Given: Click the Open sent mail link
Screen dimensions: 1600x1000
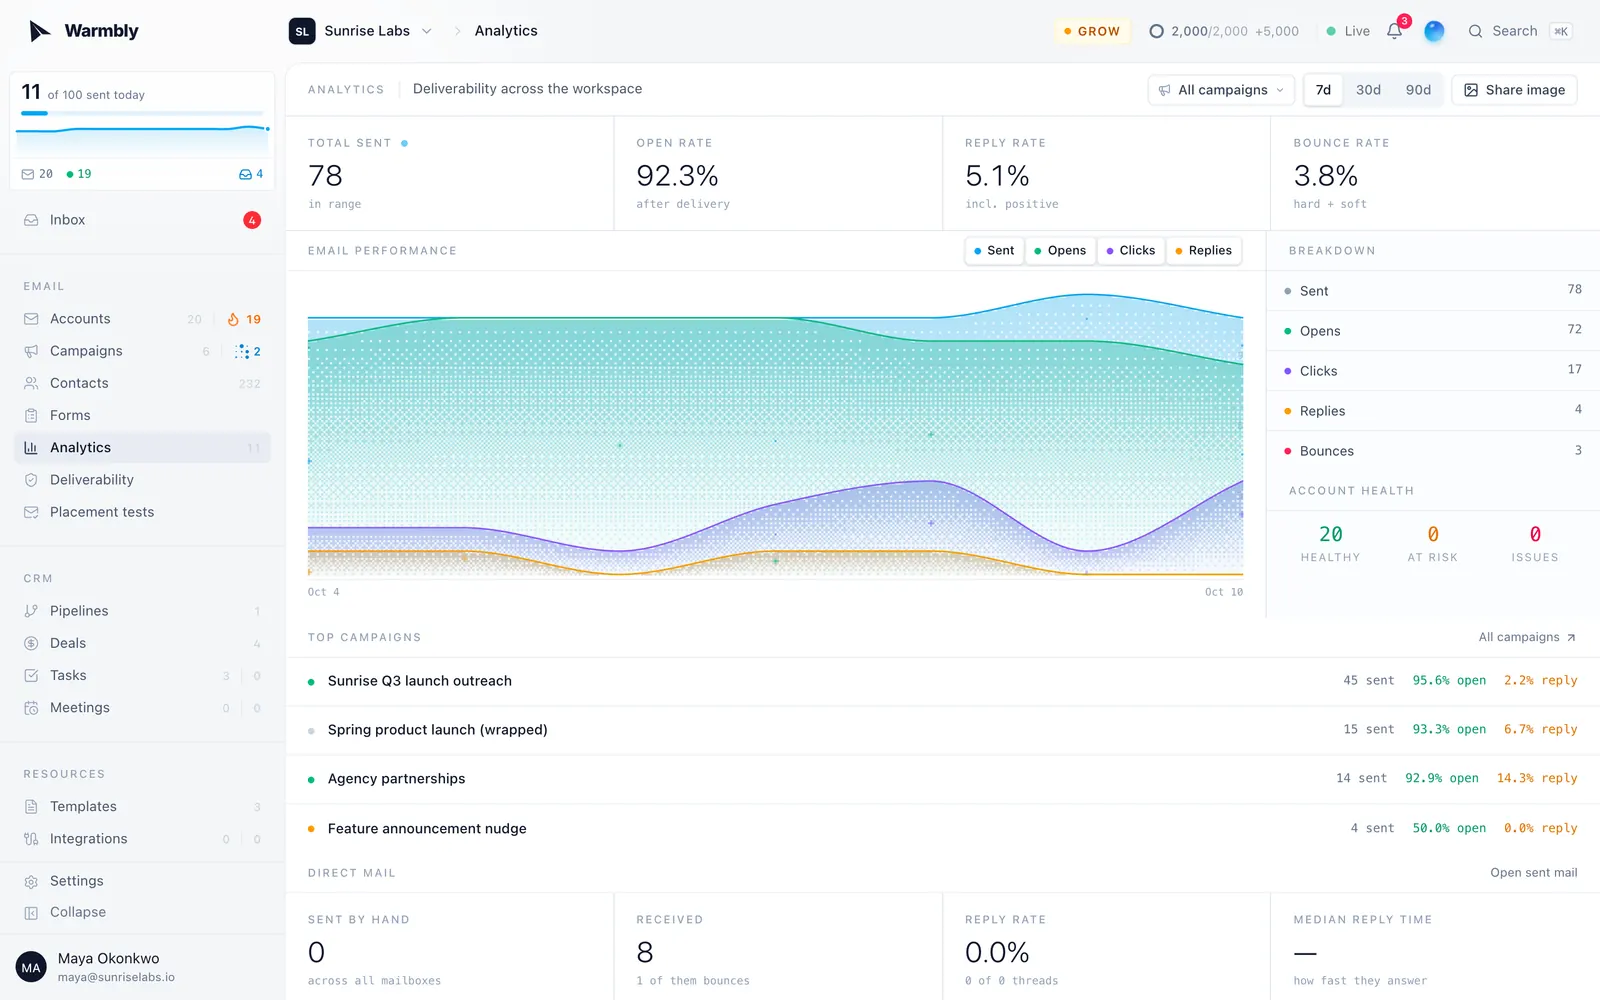Looking at the screenshot, I should click(x=1533, y=873).
